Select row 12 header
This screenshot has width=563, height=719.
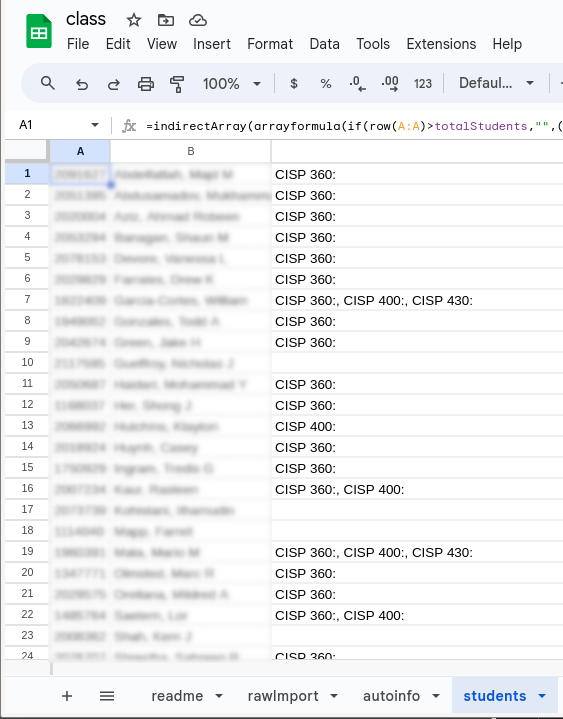(x=27, y=405)
